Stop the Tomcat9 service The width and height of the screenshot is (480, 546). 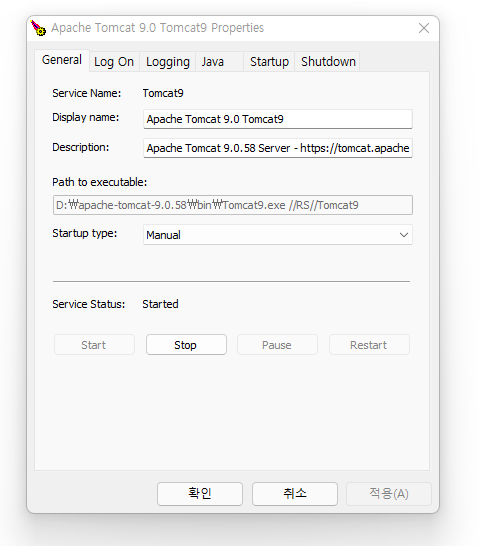[186, 345]
